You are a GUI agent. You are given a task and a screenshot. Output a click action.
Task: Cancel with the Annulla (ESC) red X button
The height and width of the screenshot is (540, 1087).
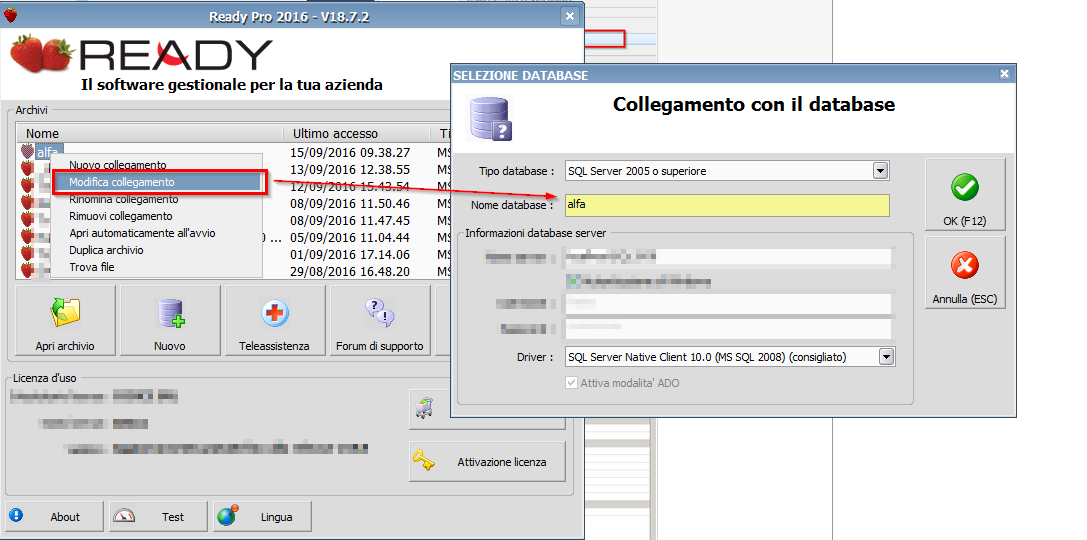(965, 272)
